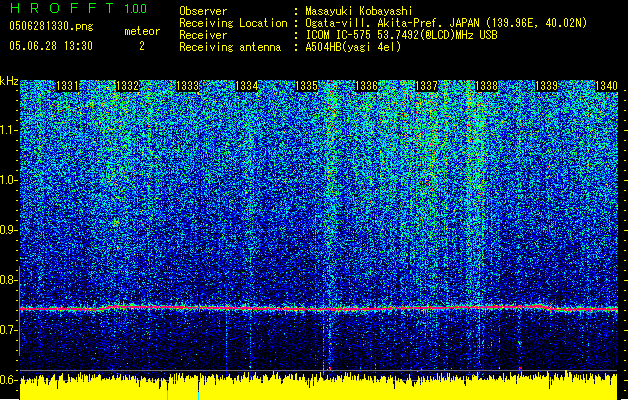The width and height of the screenshot is (629, 400).
Task: Click the Observer field label
Action: click(x=203, y=11)
